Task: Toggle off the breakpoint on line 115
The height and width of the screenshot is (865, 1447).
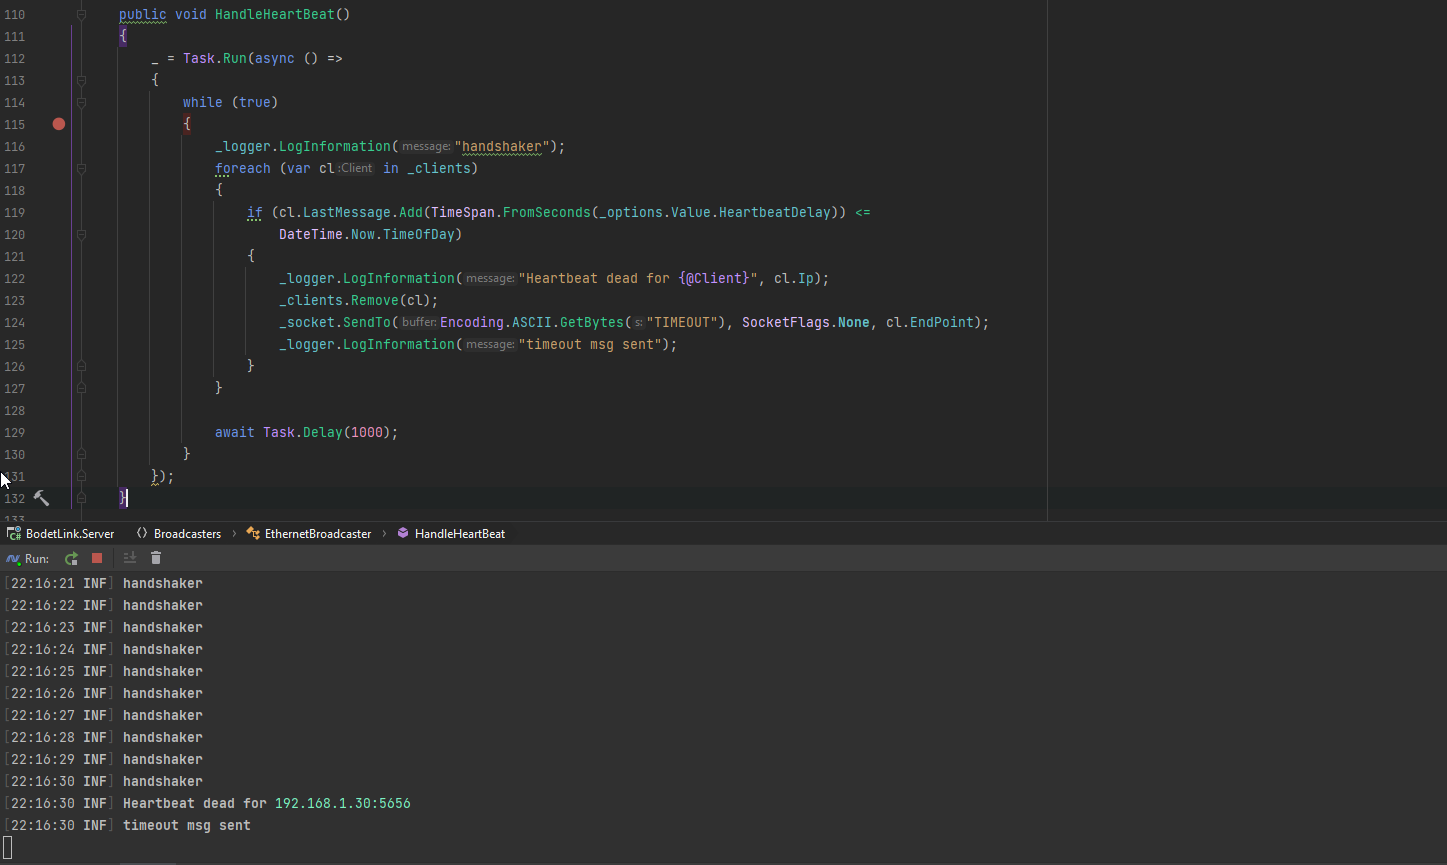Action: tap(59, 124)
